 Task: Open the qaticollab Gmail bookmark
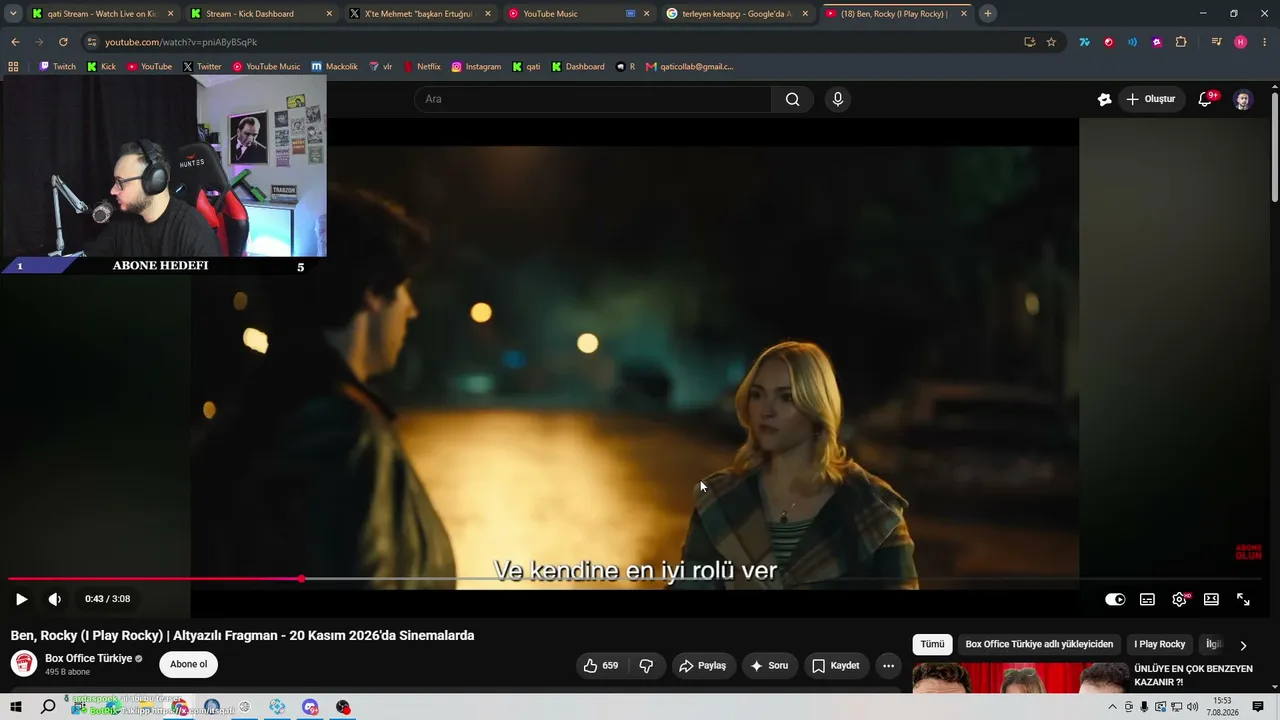pyautogui.click(x=690, y=67)
